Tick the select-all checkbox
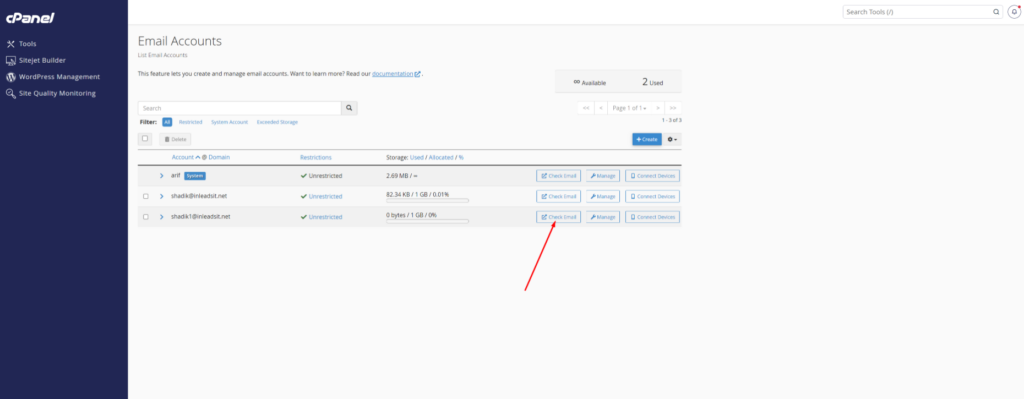1024x399 pixels. click(x=145, y=138)
